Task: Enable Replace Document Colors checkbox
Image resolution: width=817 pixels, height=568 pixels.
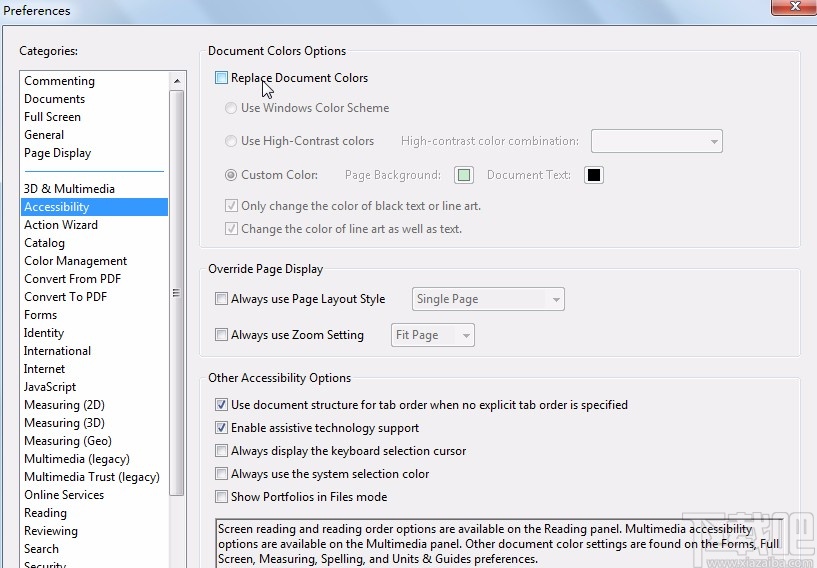Action: pos(221,78)
